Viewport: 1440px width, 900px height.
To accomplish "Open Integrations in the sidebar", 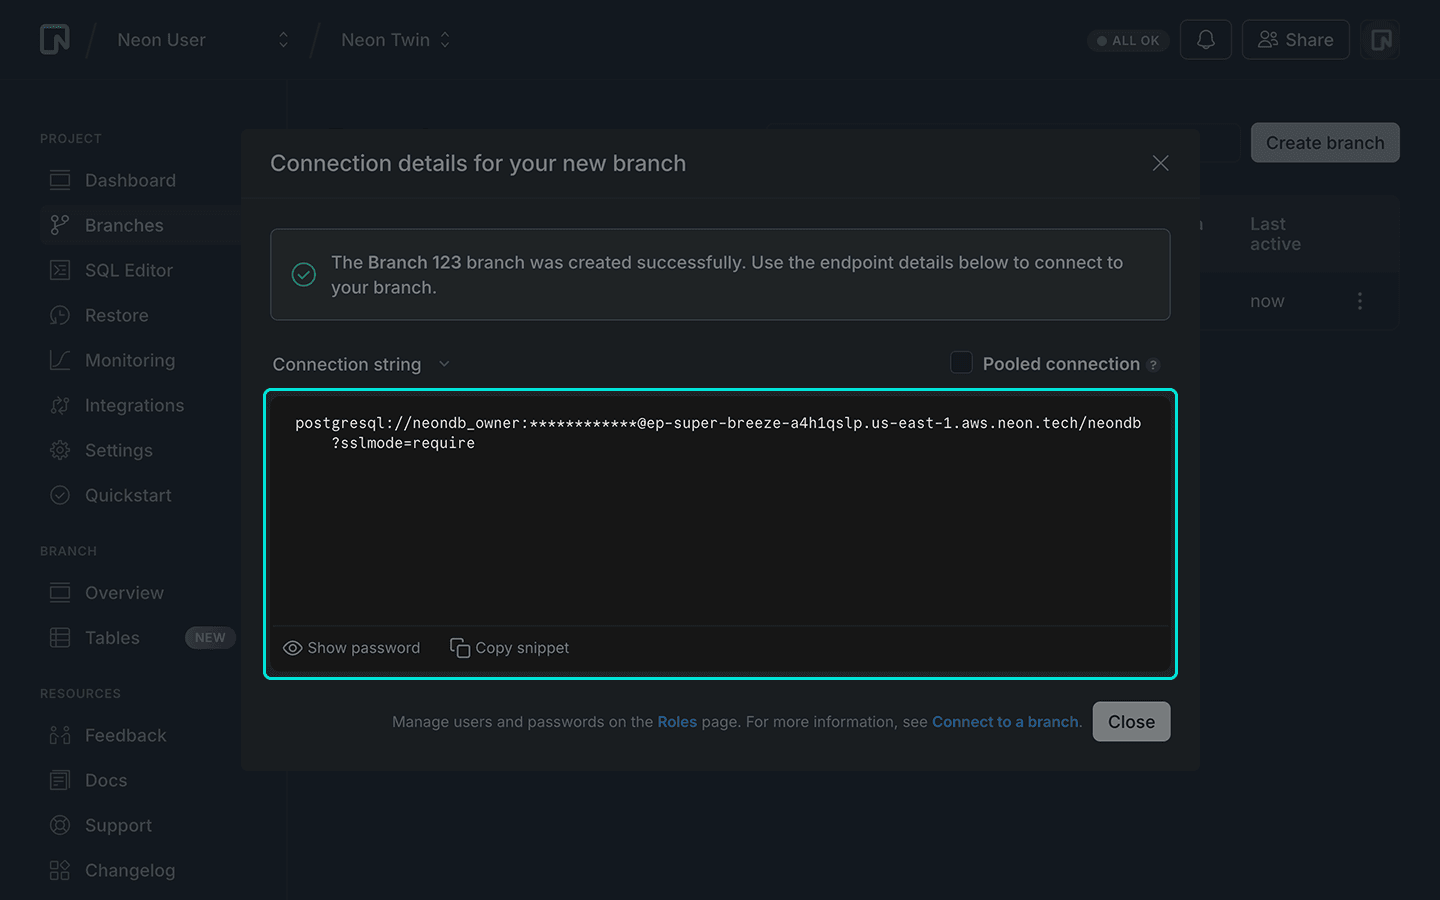I will [135, 405].
